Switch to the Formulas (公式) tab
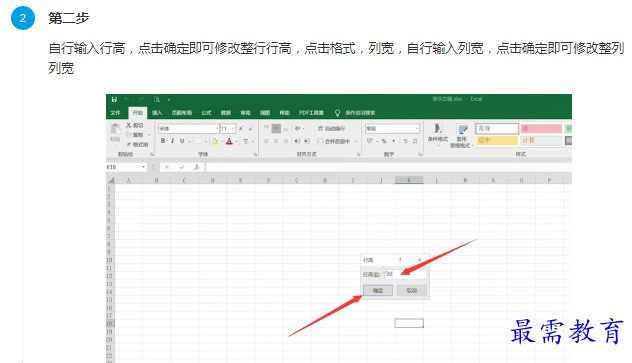 [206, 113]
